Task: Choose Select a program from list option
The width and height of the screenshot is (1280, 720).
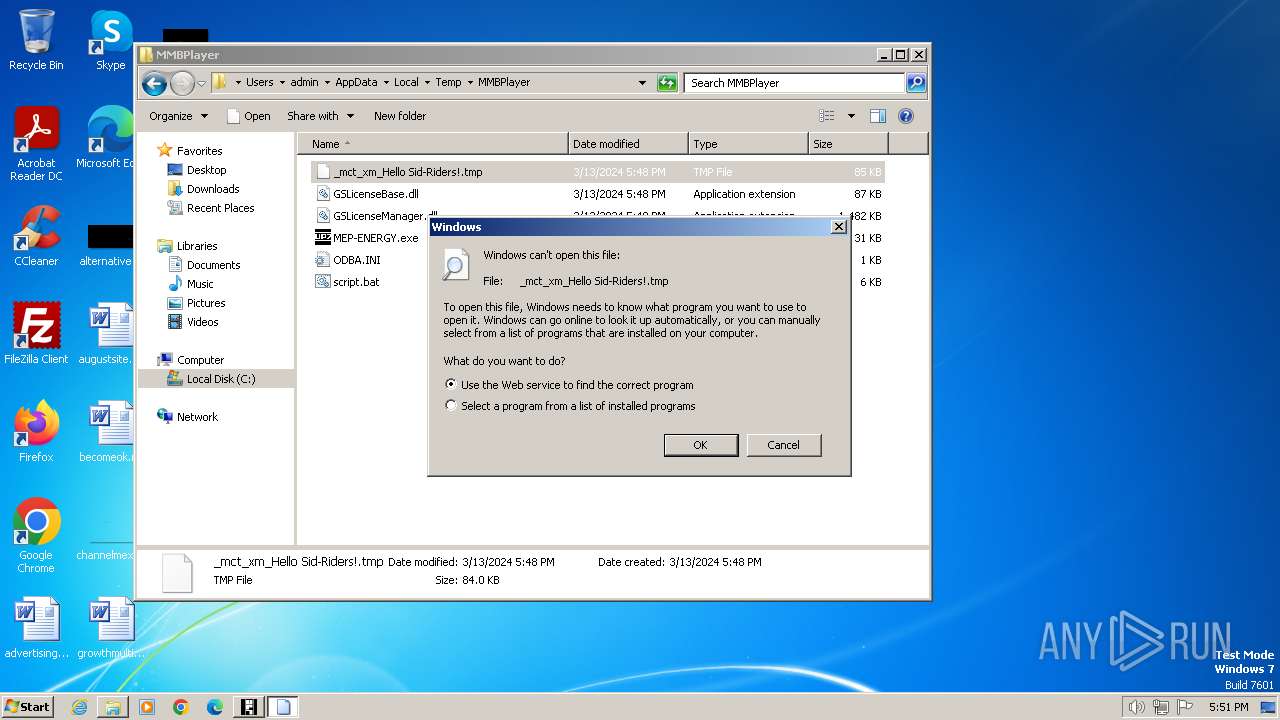Action: (x=570, y=406)
